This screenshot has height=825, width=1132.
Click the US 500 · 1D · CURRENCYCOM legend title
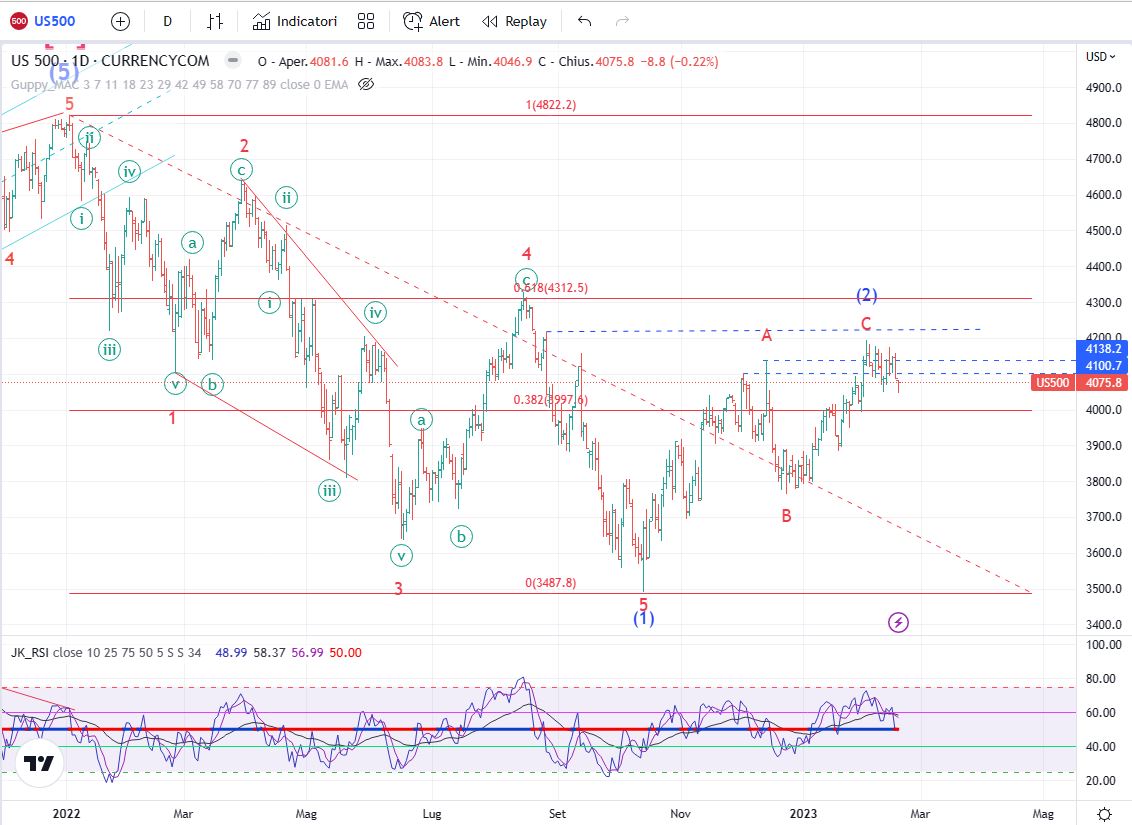pos(110,61)
